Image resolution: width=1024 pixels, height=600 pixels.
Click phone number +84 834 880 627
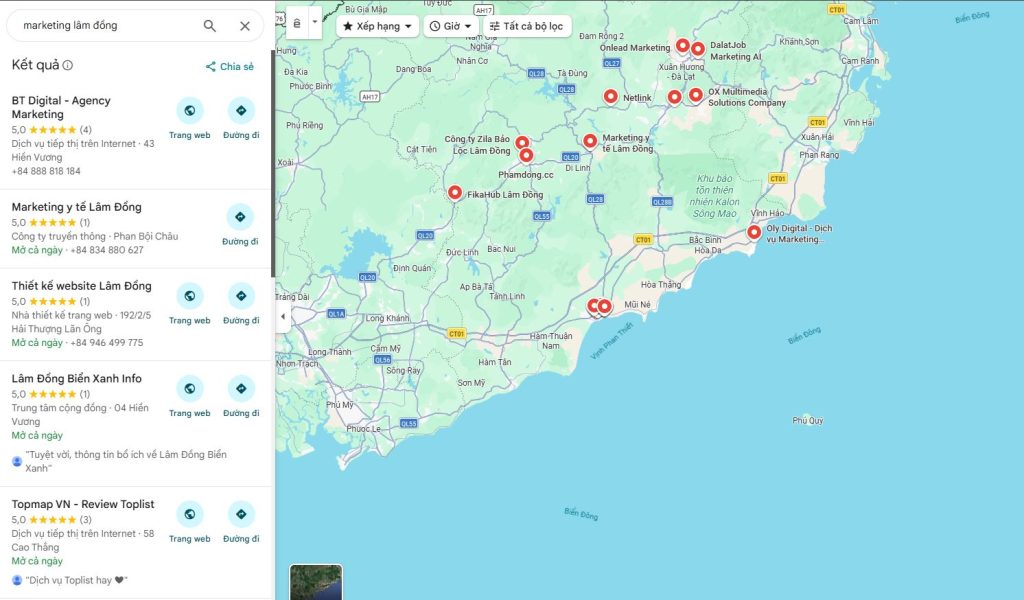(107, 250)
